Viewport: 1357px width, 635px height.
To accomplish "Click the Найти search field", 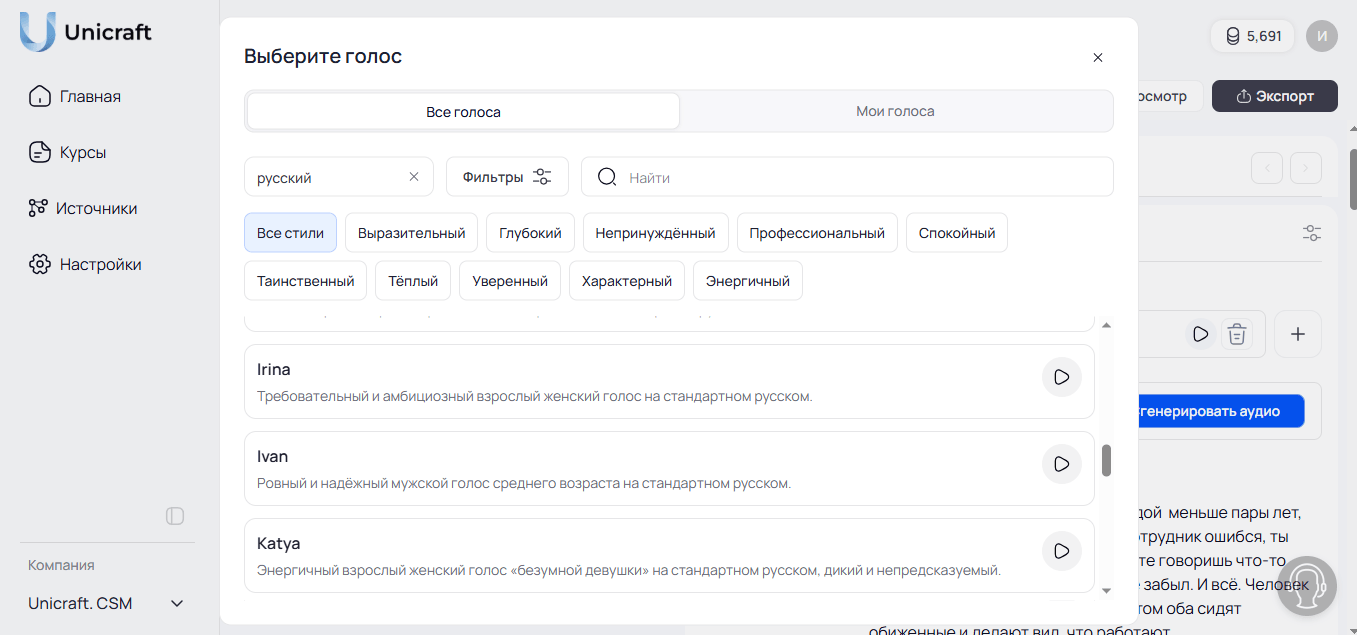I will pyautogui.click(x=847, y=177).
